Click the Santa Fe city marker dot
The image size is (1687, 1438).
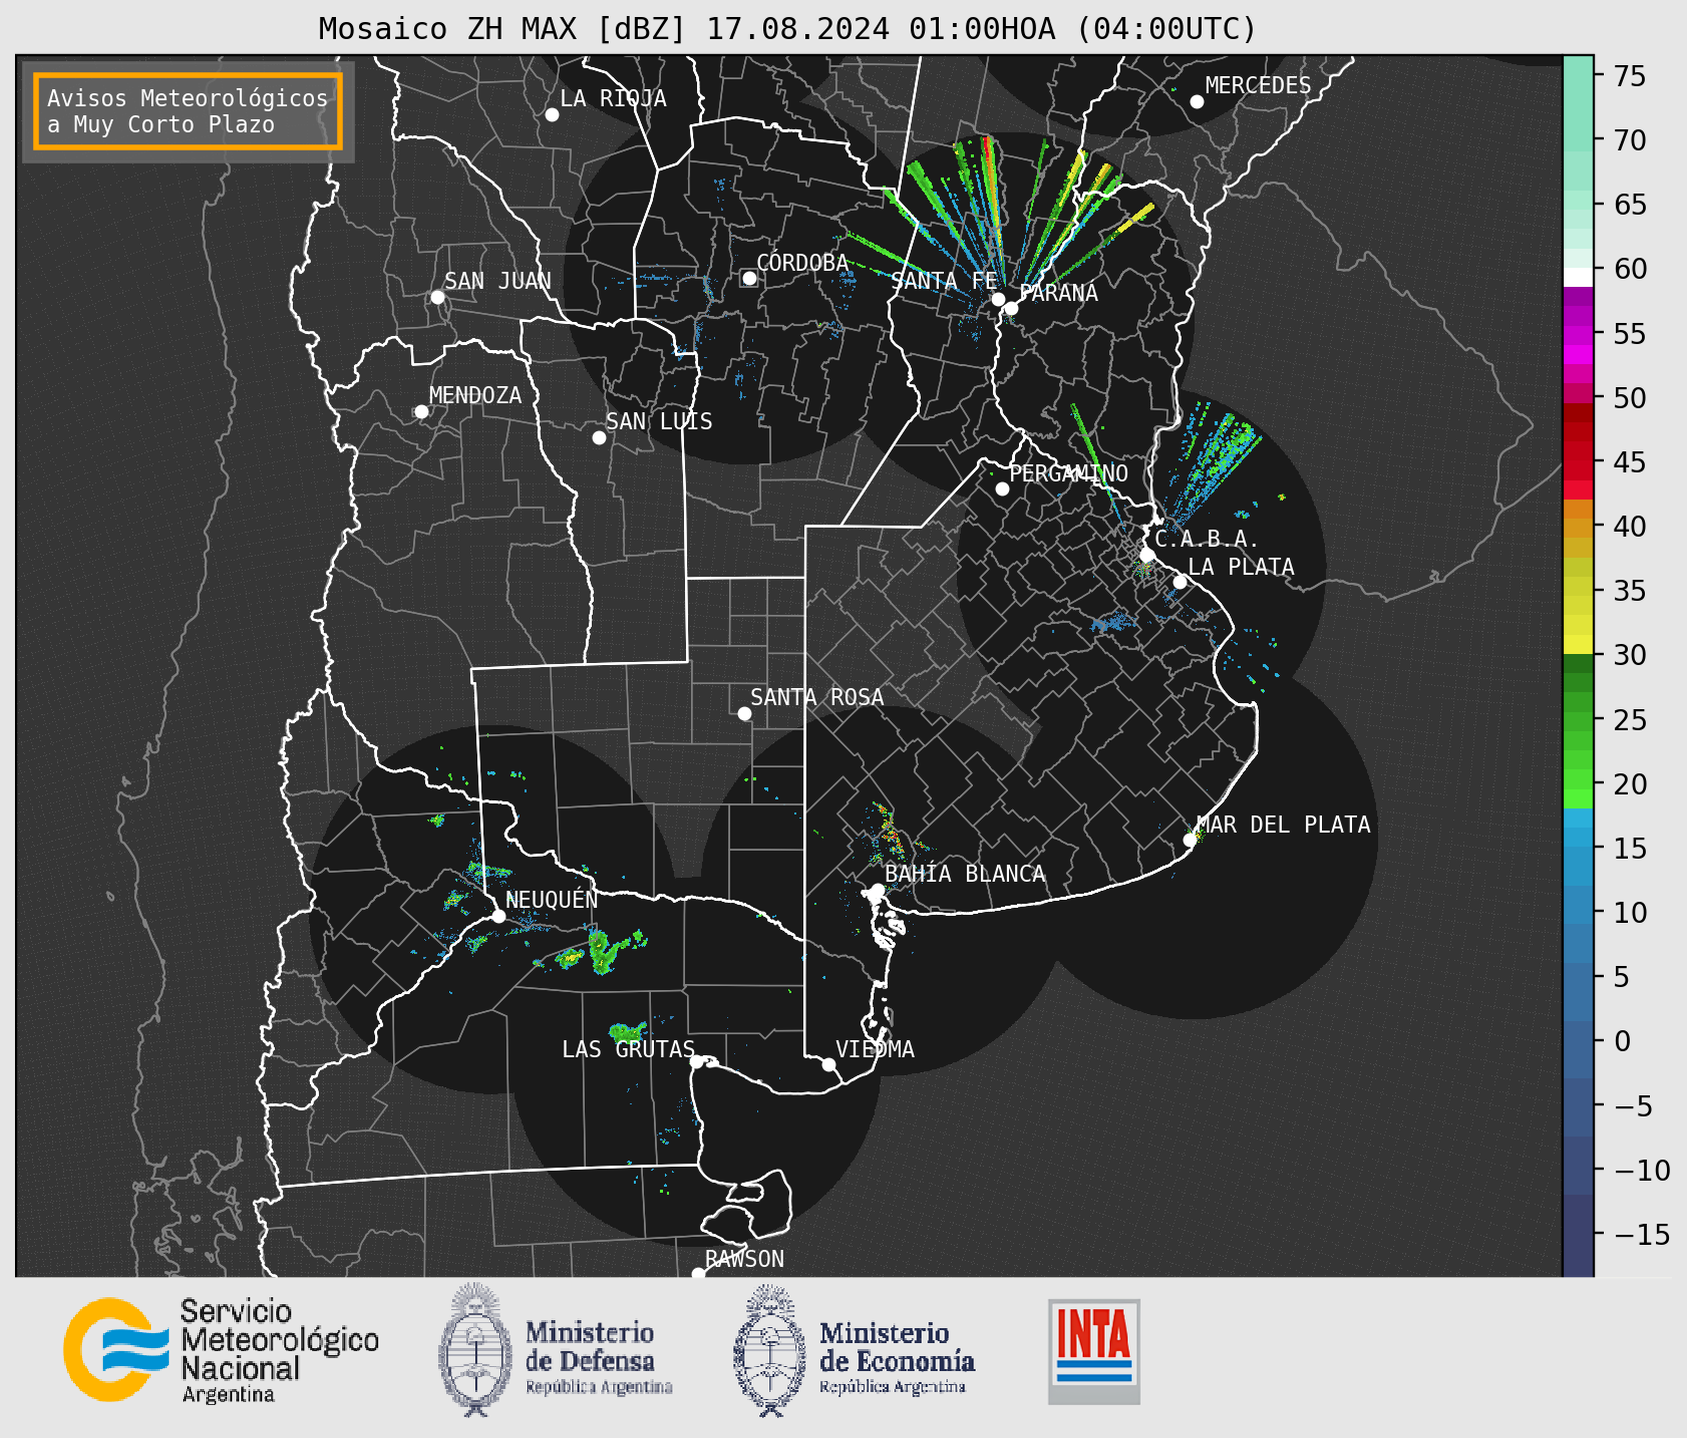pyautogui.click(x=998, y=299)
